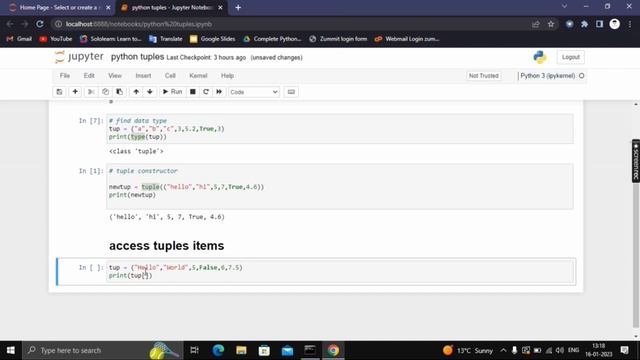Open Microsoft Store from the taskbar

pos(264,350)
